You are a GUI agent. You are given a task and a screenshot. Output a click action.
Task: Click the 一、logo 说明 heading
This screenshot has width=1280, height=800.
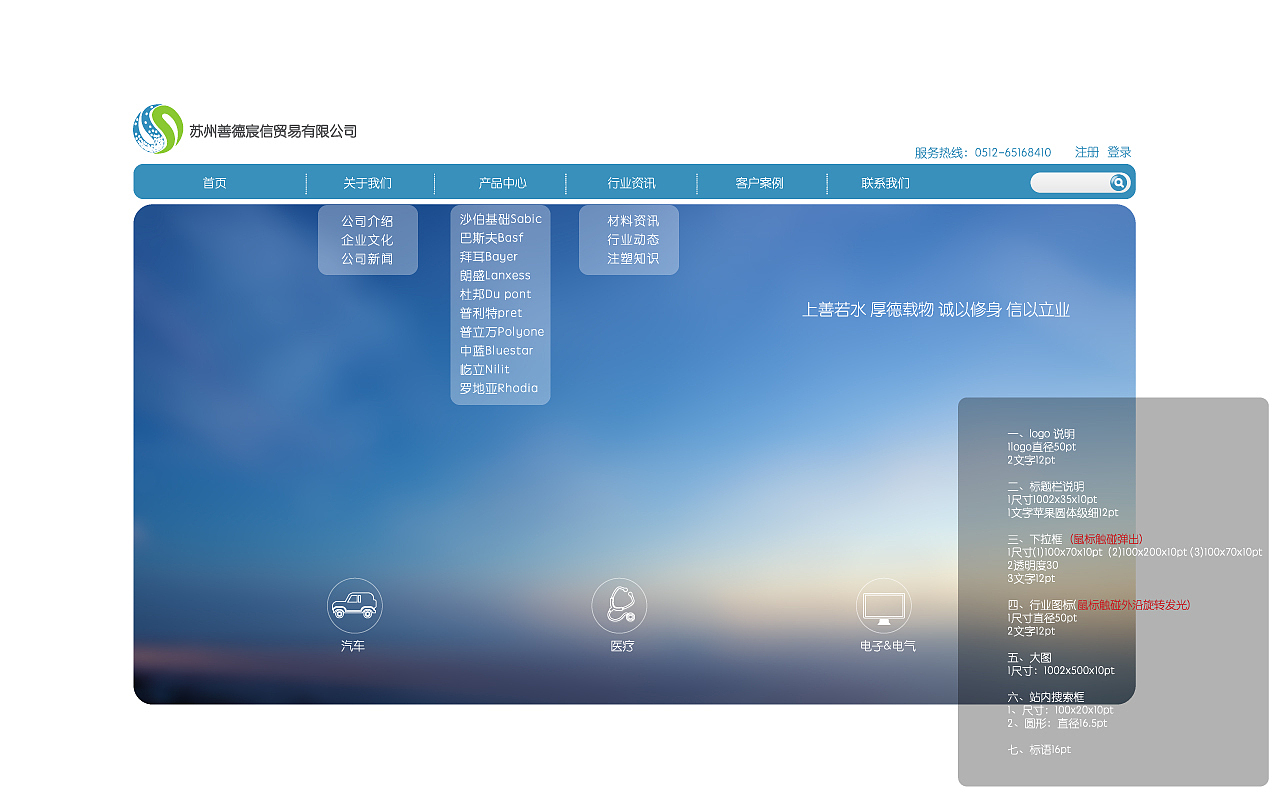point(1041,434)
